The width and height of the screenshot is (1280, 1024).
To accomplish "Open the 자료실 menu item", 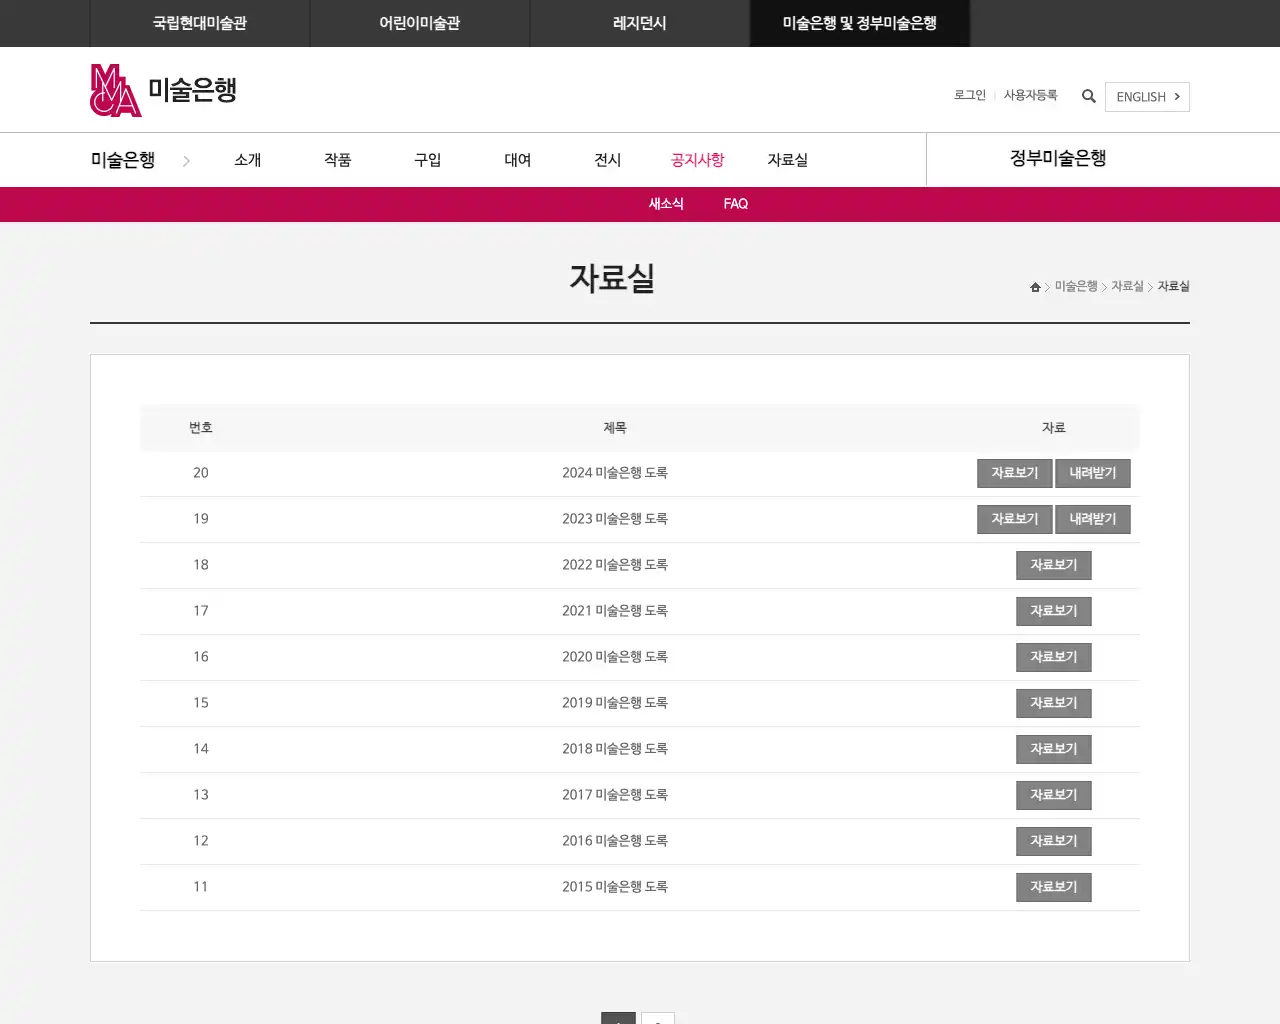I will (788, 160).
